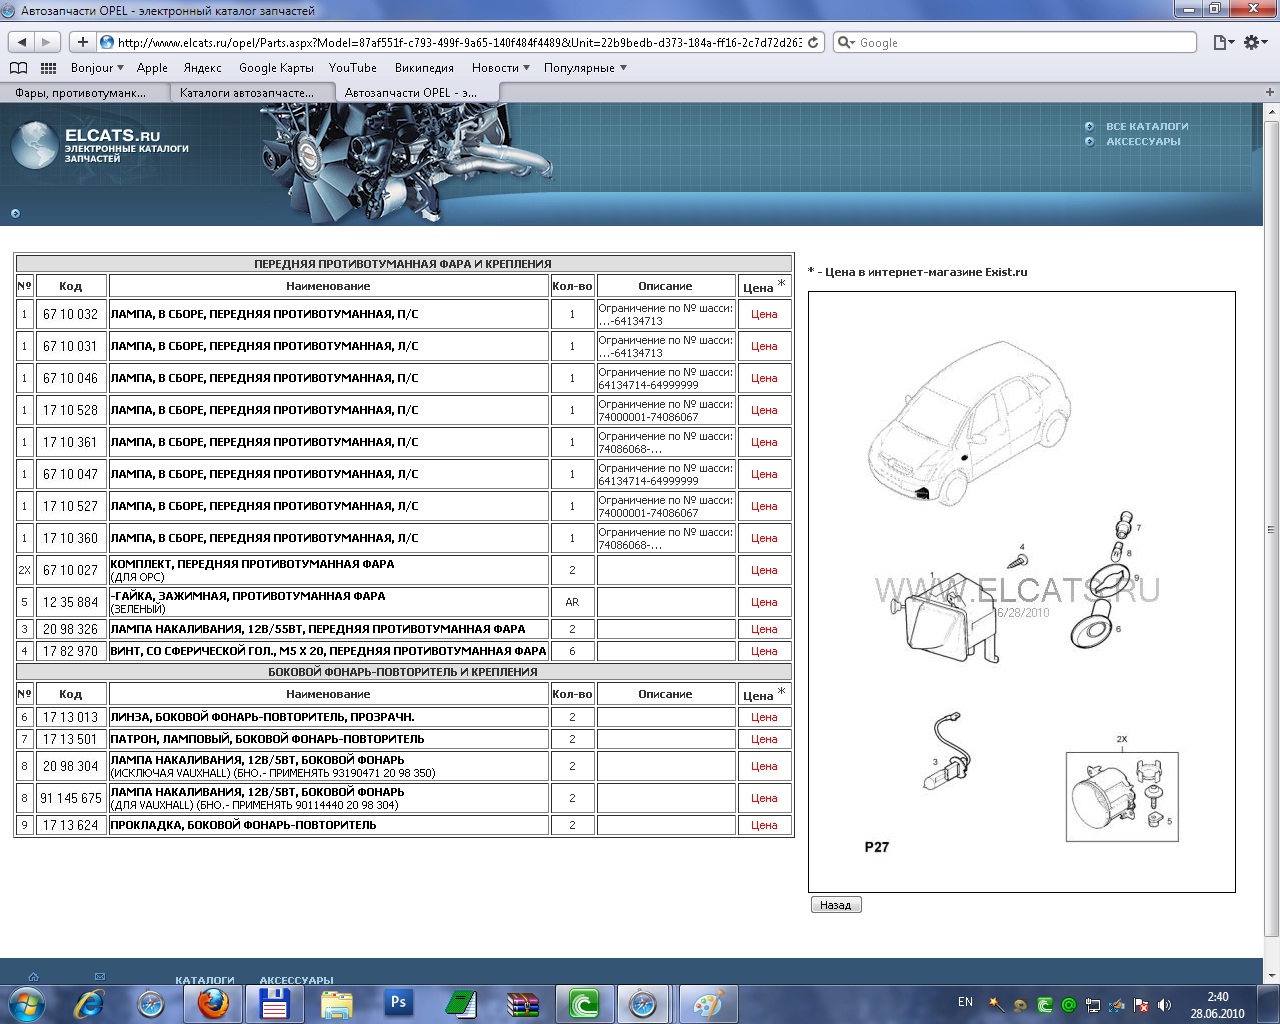Open the gear settings menu in Safari

tap(1253, 42)
